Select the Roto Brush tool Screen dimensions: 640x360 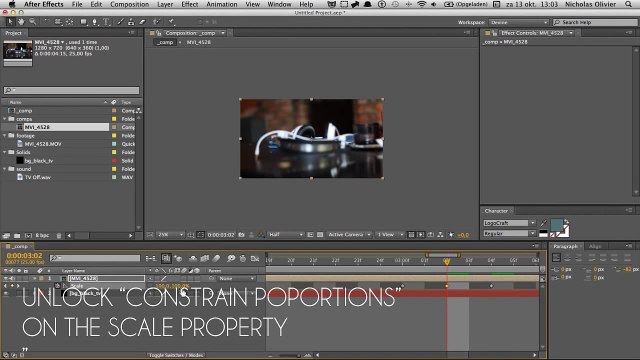(156, 22)
